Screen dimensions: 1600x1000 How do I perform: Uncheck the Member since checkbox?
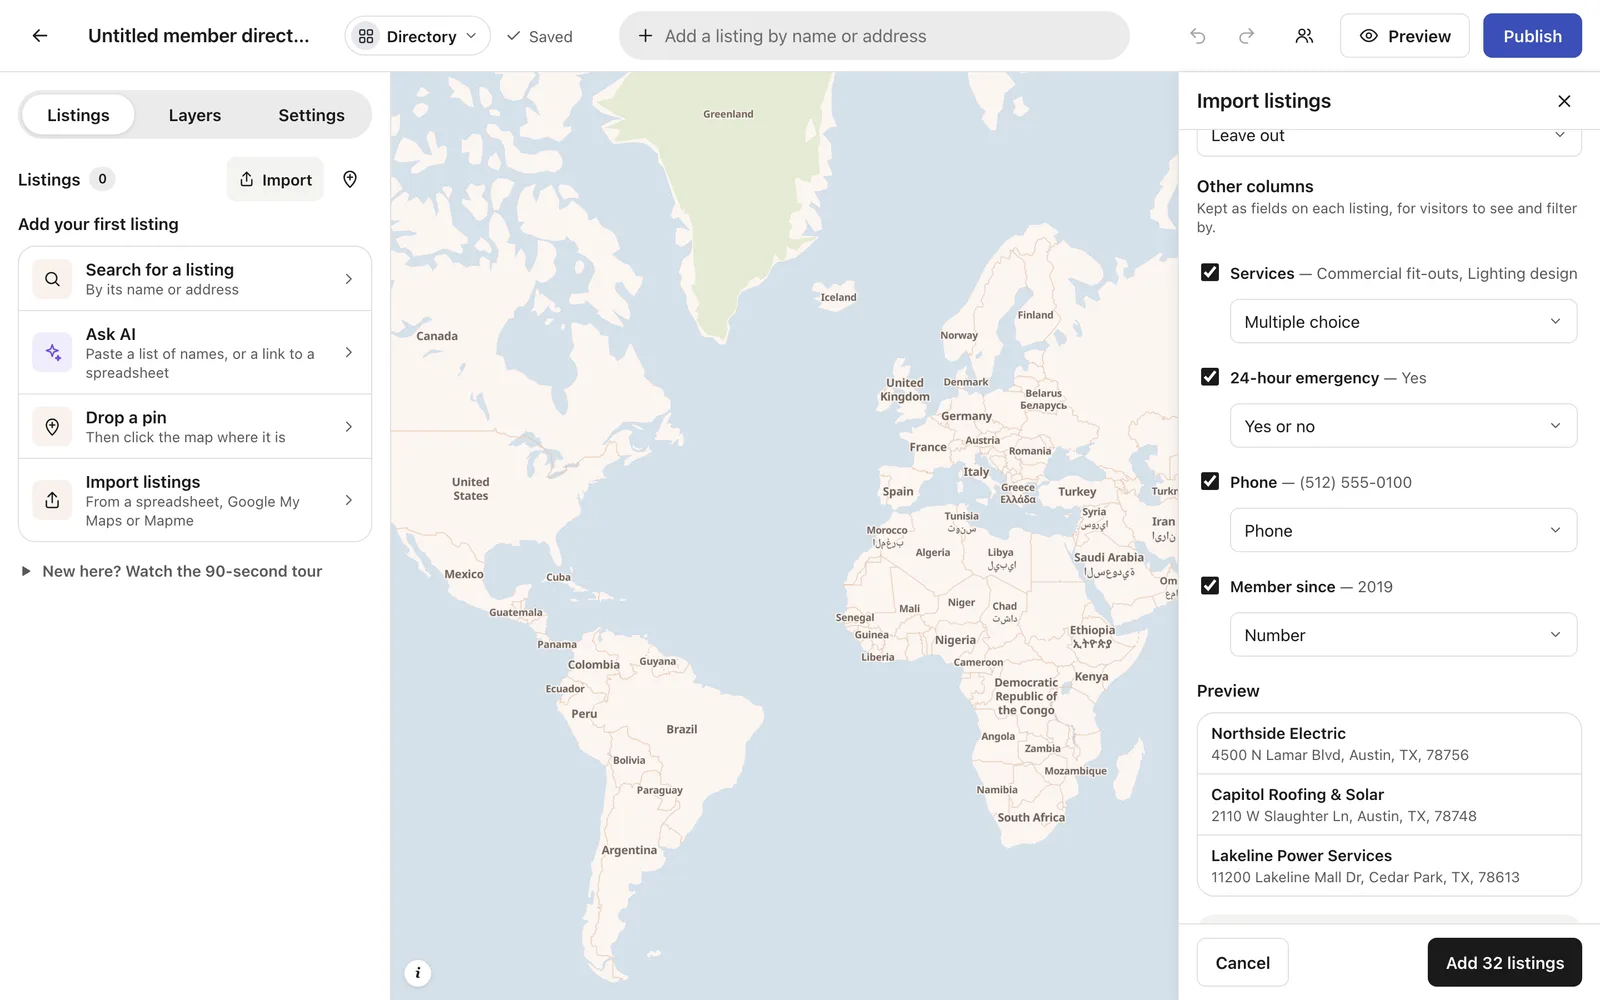(1210, 586)
